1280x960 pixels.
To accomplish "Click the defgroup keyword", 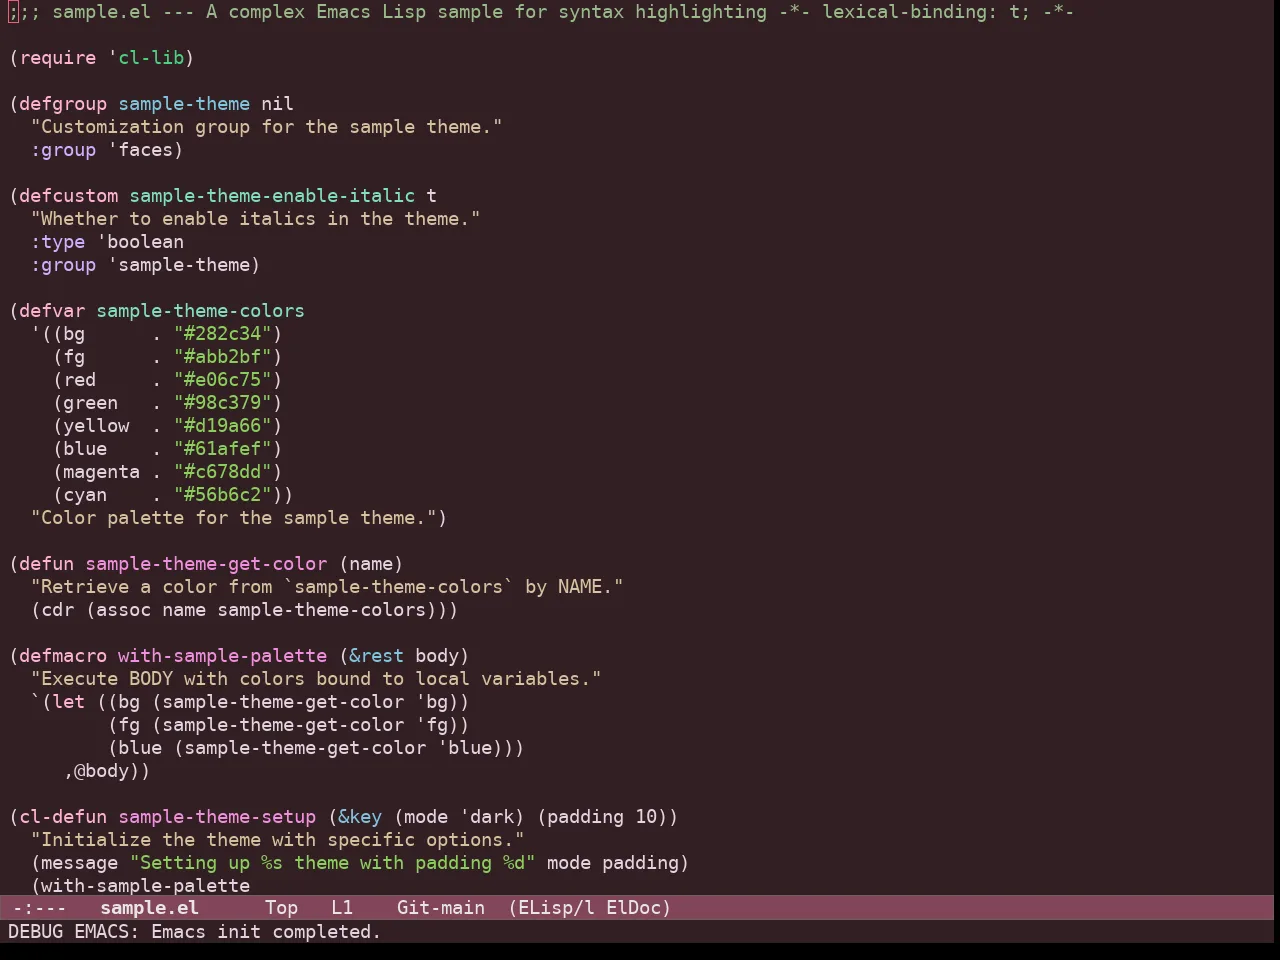I will 63,104.
